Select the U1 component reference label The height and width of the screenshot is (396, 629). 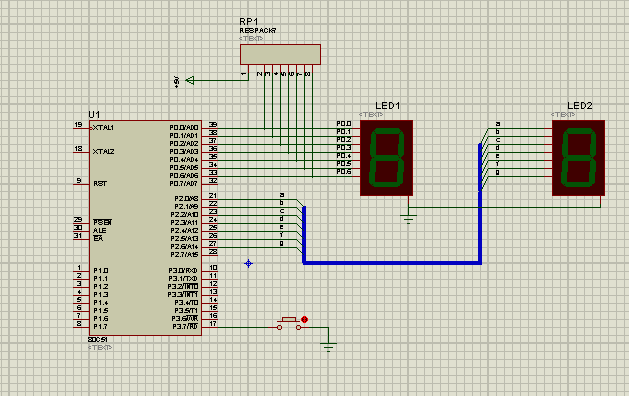(94, 115)
